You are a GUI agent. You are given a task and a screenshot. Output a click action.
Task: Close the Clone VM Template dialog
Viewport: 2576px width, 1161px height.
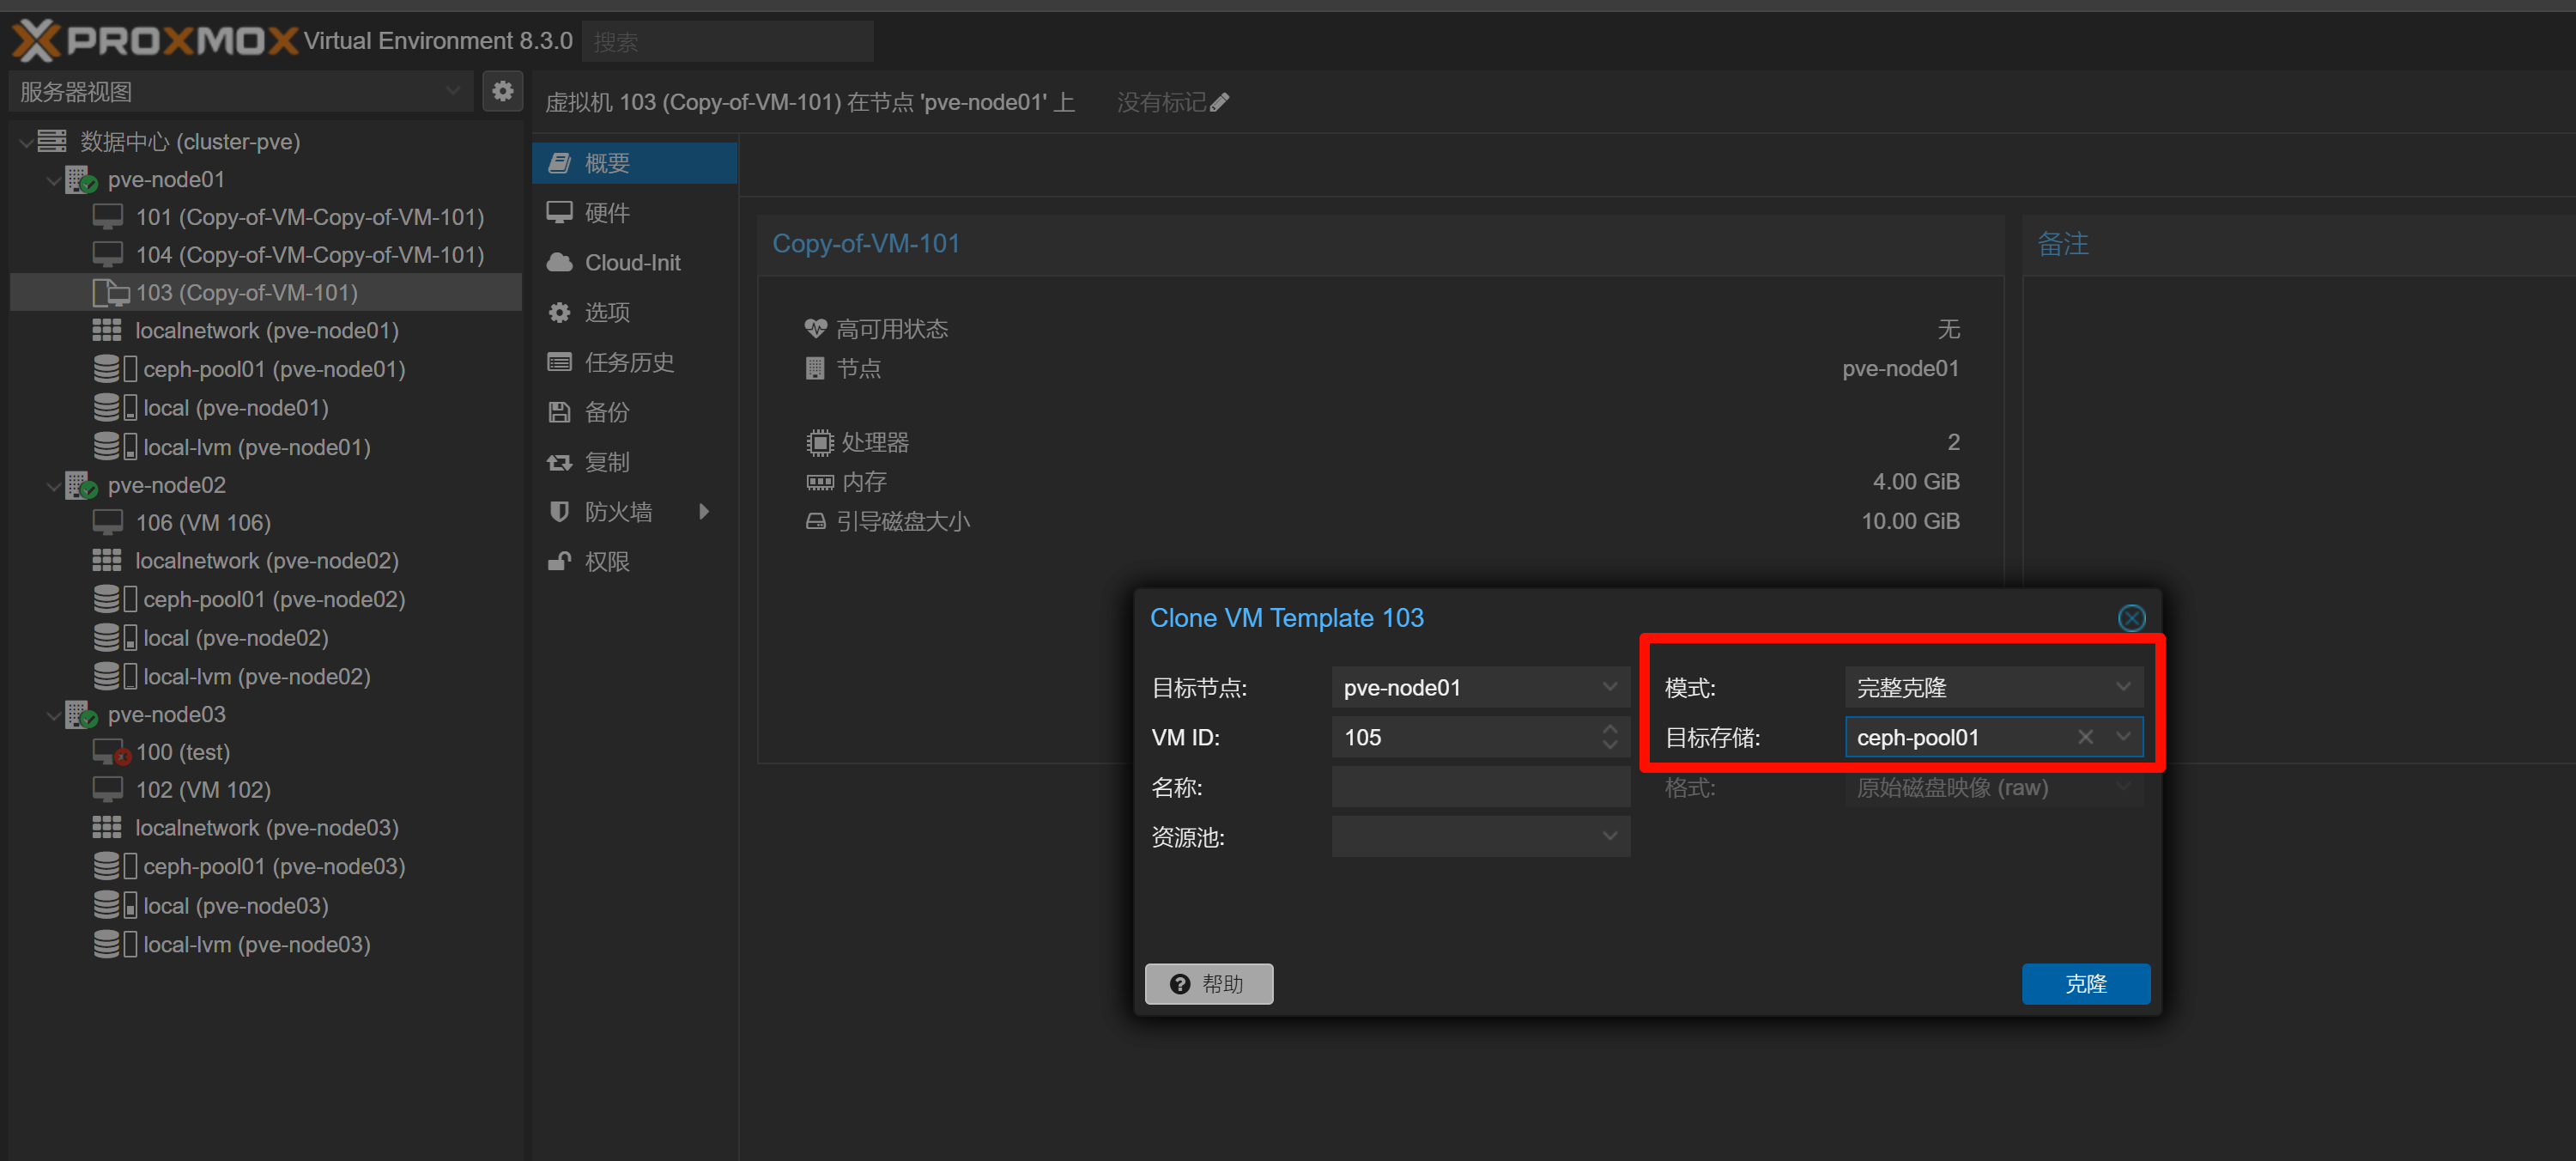(x=2131, y=618)
